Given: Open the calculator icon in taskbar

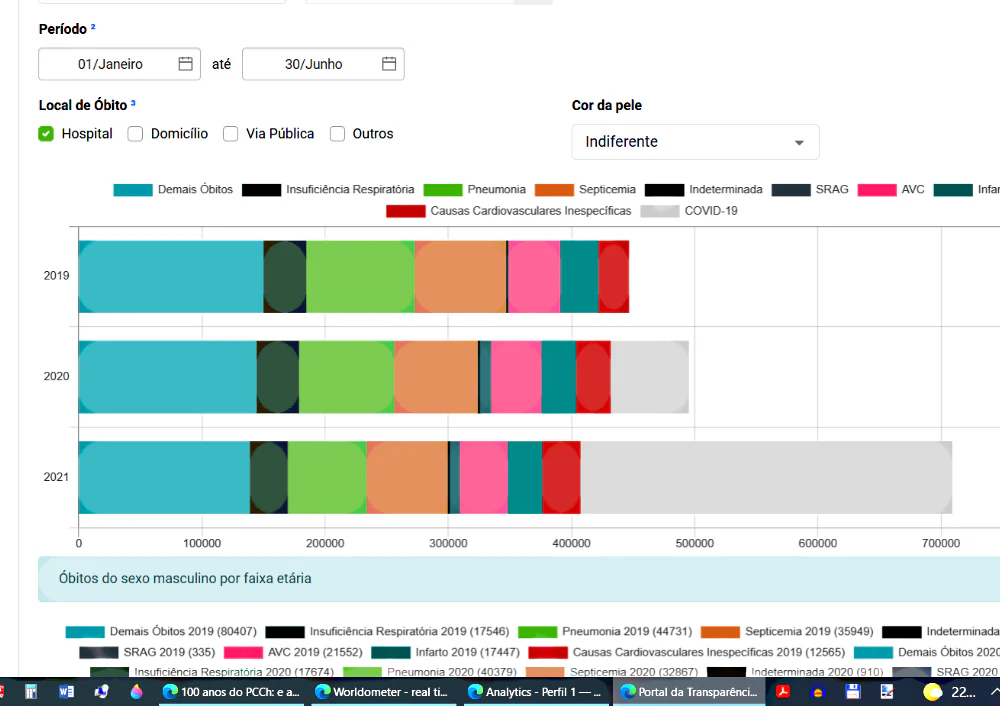Looking at the screenshot, I should pyautogui.click(x=31, y=692).
